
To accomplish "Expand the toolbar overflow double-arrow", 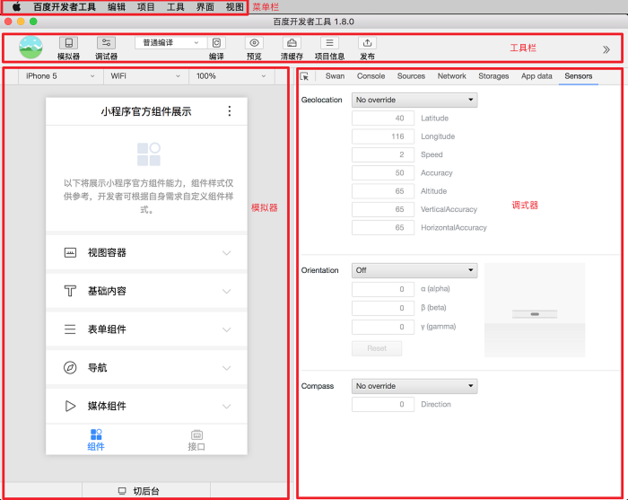I will pyautogui.click(x=605, y=49).
